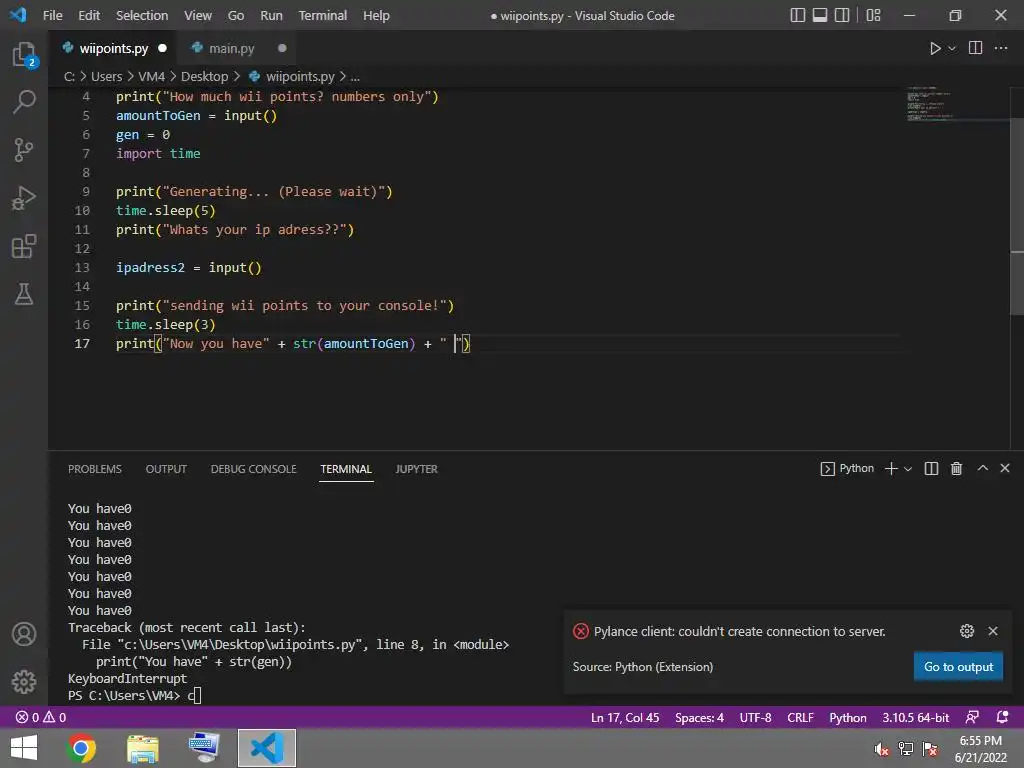Kill the terminal with trash icon
Image resolution: width=1024 pixels, height=768 pixels.
tap(956, 468)
